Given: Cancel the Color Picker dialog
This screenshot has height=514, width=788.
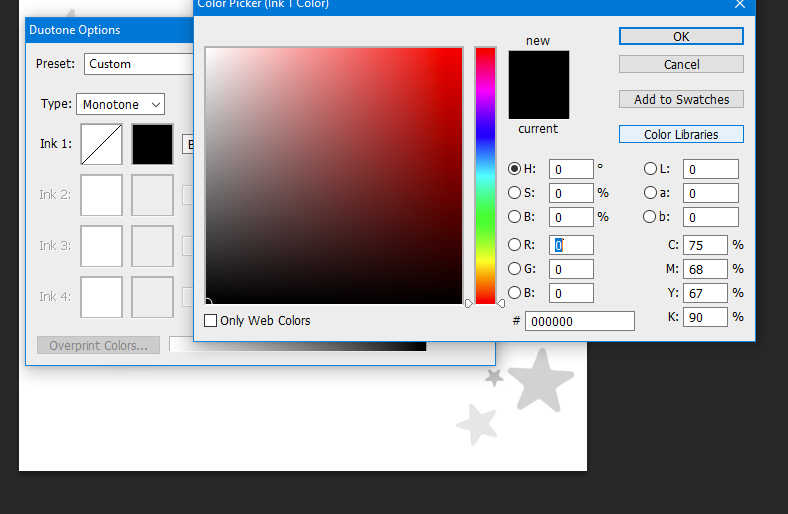Looking at the screenshot, I should pos(681,64).
